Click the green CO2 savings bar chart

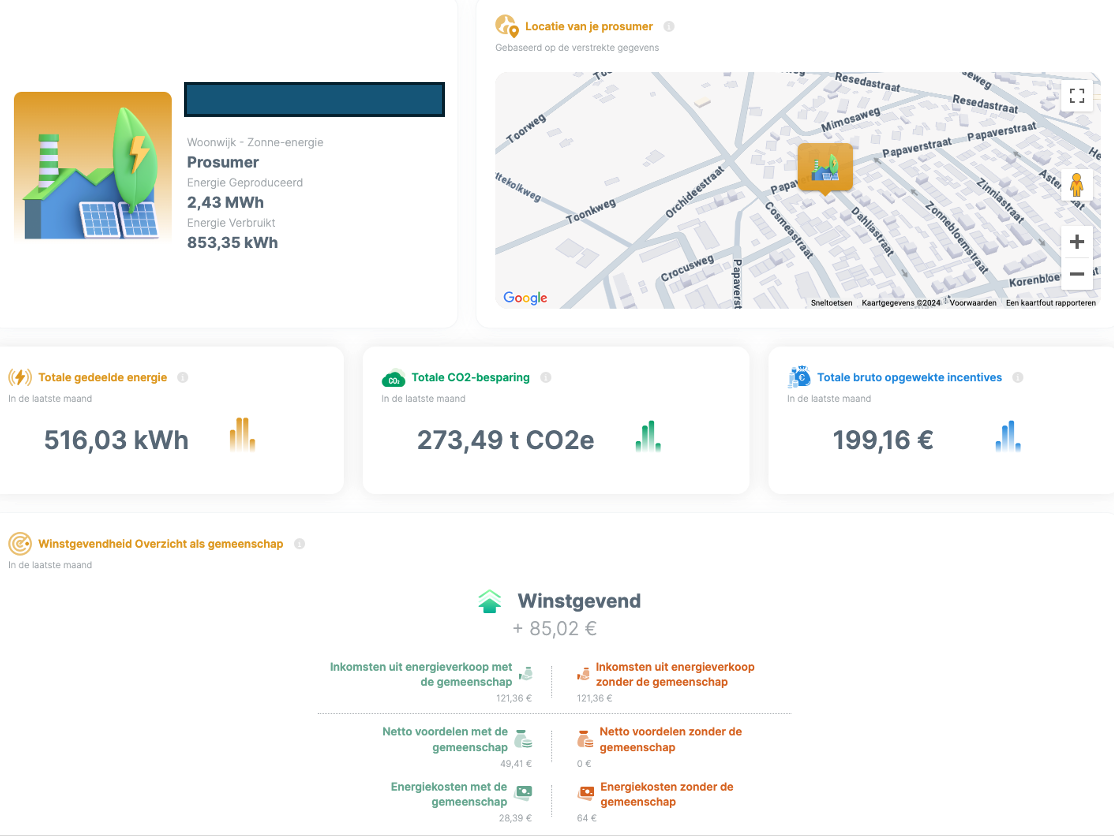[648, 436]
